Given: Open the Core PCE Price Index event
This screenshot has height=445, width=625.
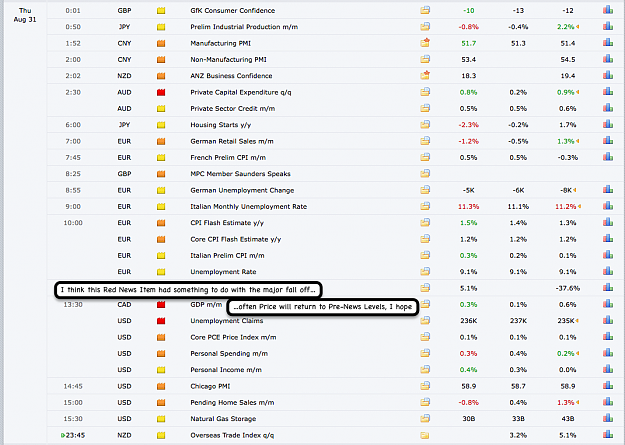Looking at the screenshot, I should click(x=233, y=337).
